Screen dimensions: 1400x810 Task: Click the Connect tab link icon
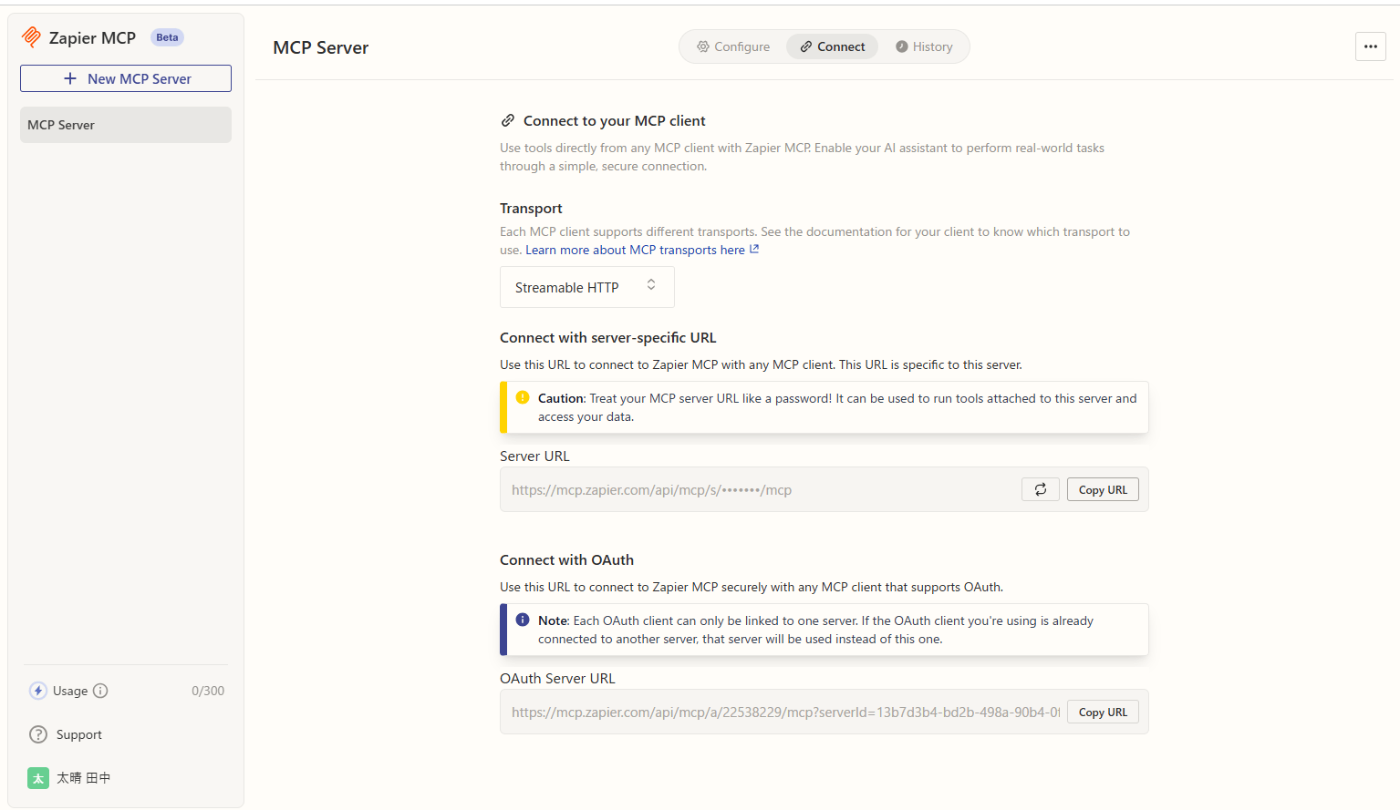click(x=806, y=47)
